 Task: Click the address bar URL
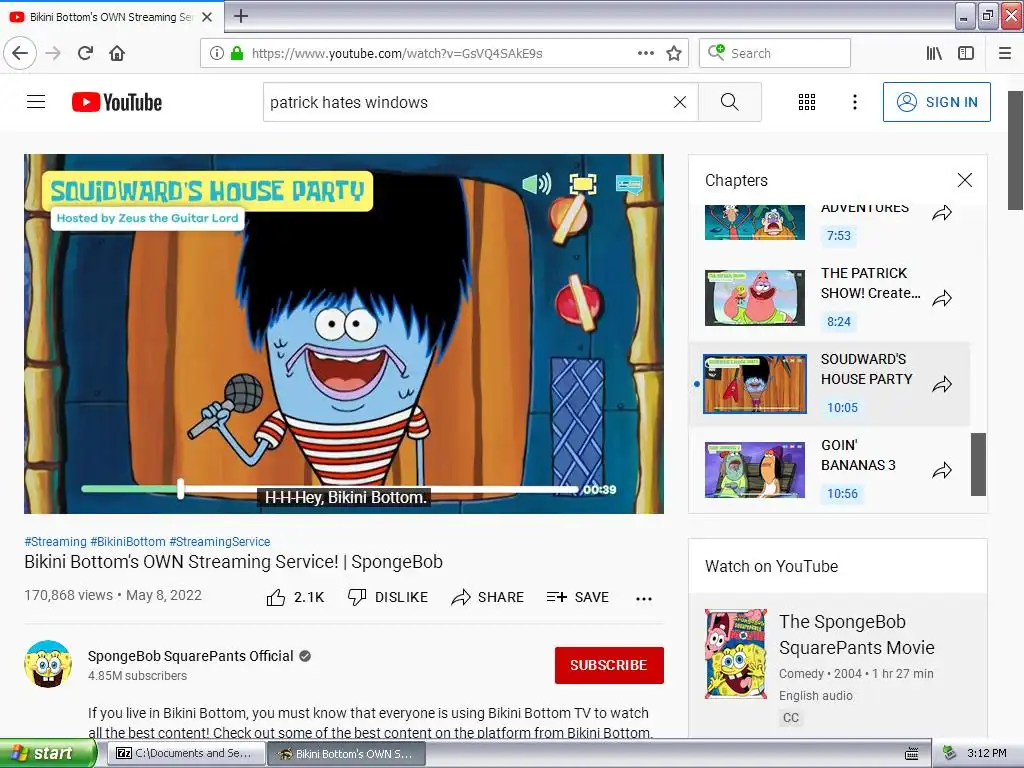click(397, 53)
